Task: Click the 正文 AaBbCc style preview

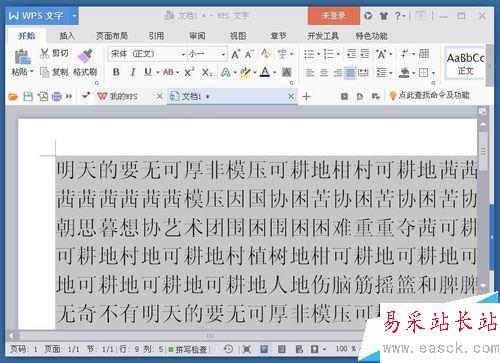Action: coord(465,63)
